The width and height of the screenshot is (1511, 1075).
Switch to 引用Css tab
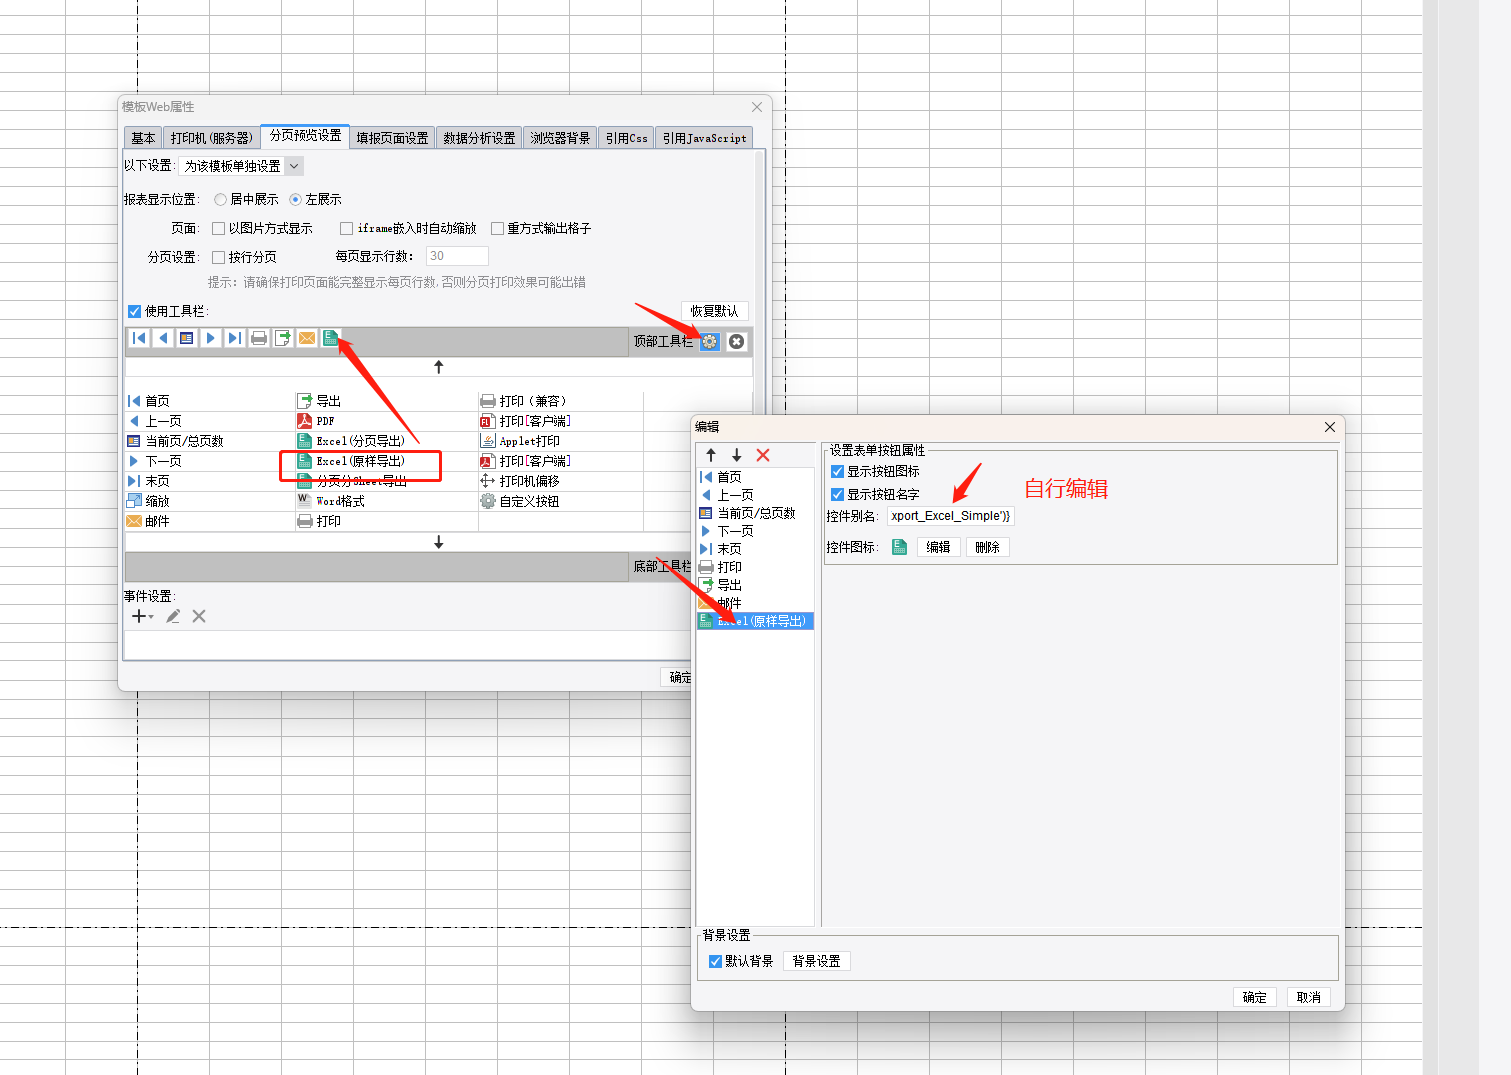click(626, 138)
